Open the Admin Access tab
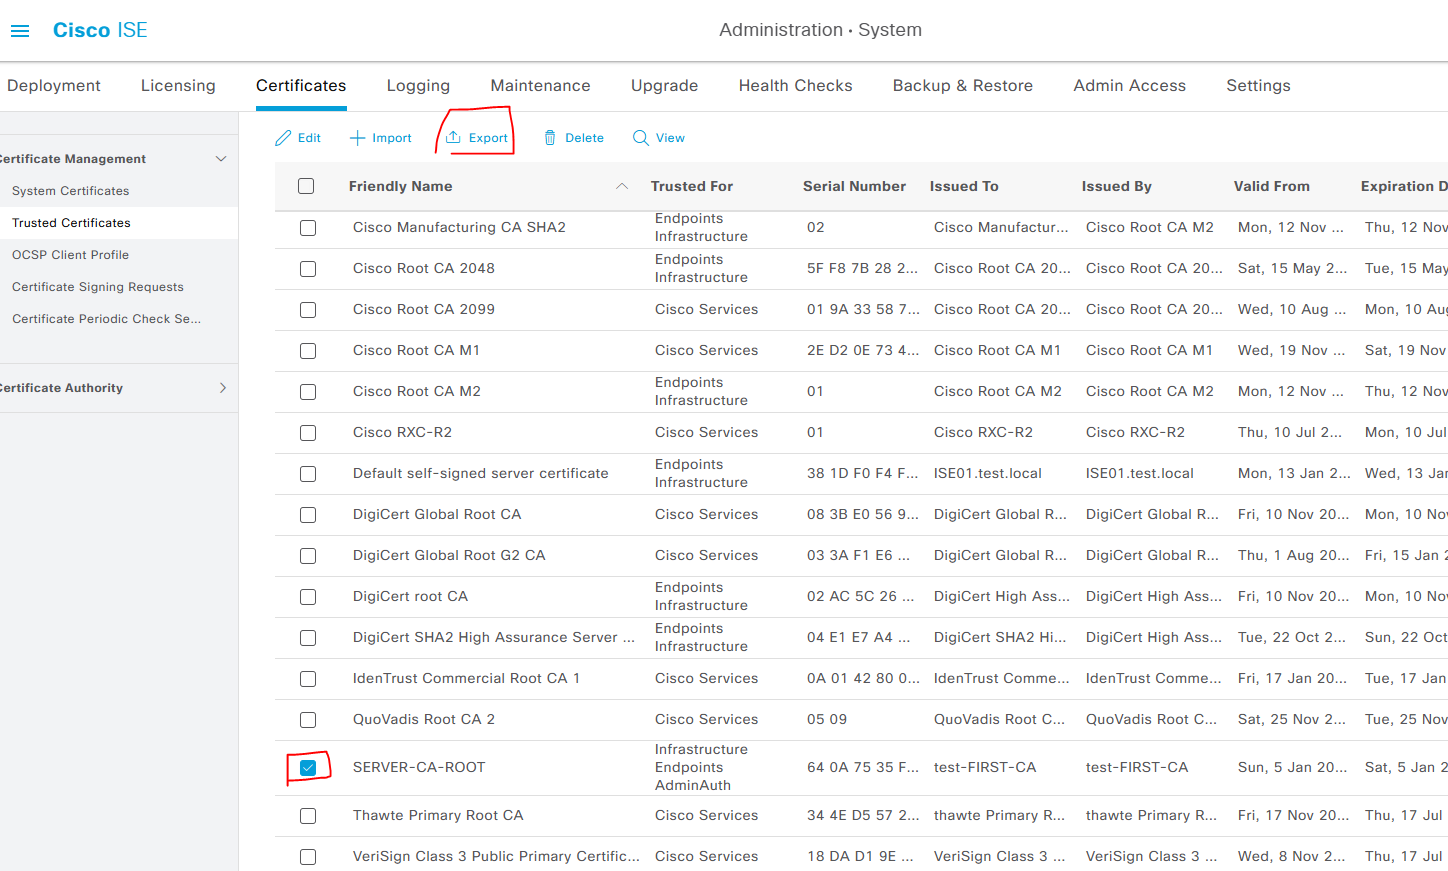Viewport: 1448px width, 871px height. click(1129, 86)
